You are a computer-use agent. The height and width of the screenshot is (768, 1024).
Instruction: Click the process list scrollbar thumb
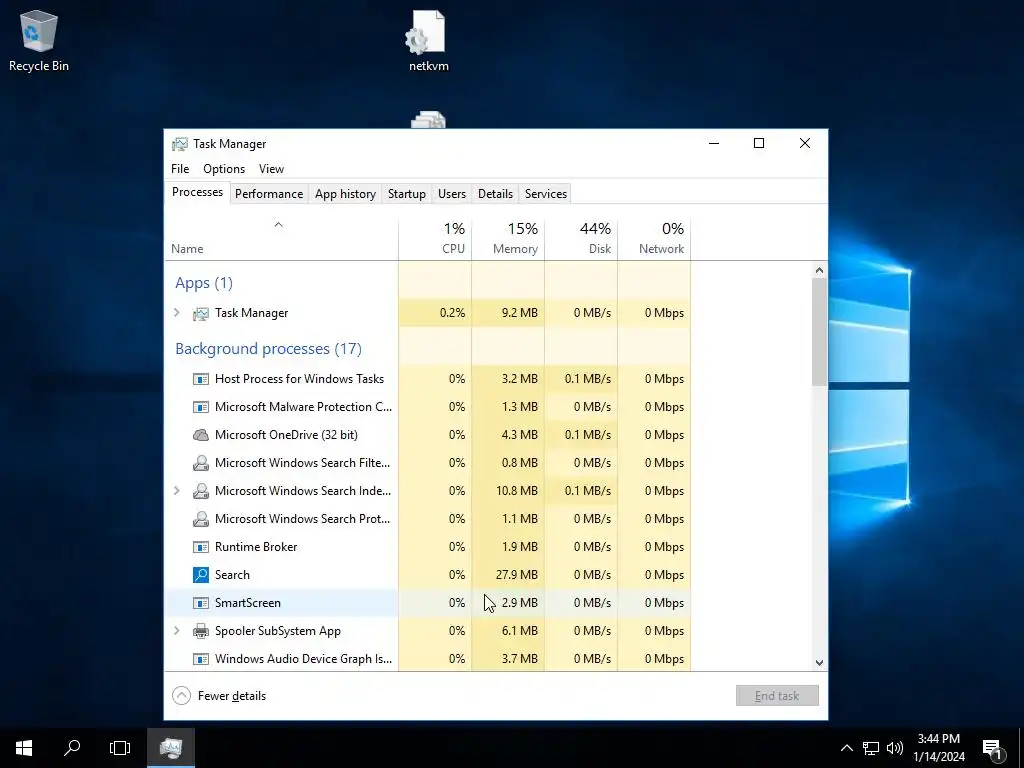pos(819,332)
